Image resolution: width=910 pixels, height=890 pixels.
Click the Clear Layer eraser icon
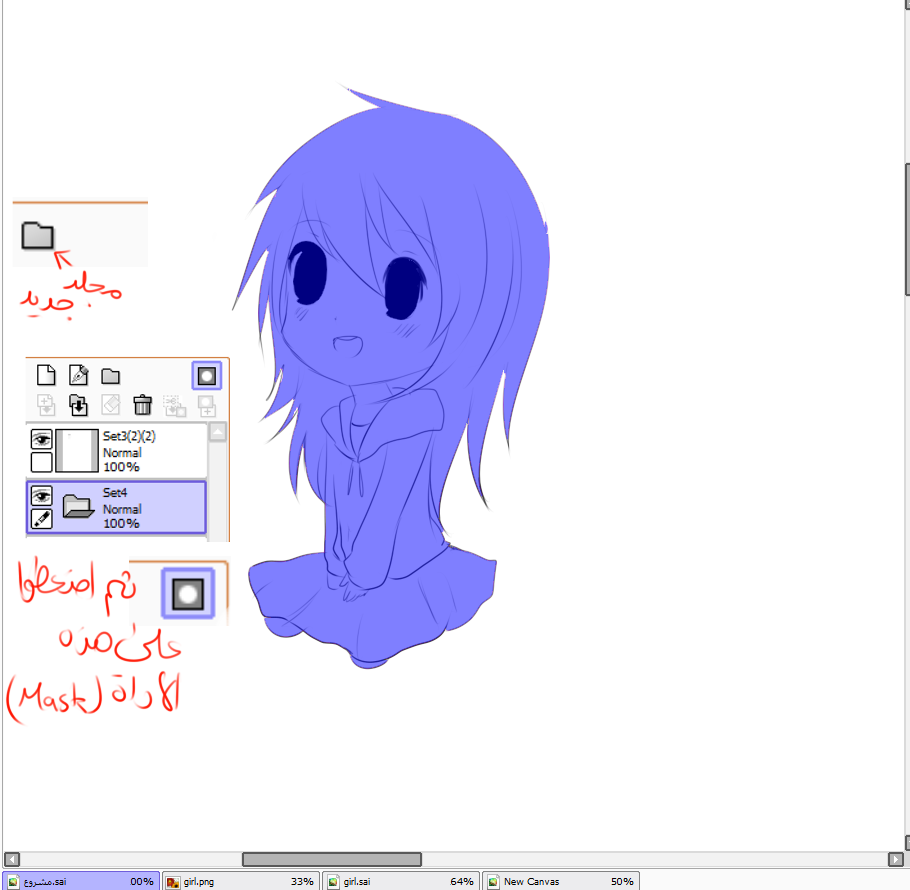tap(111, 405)
